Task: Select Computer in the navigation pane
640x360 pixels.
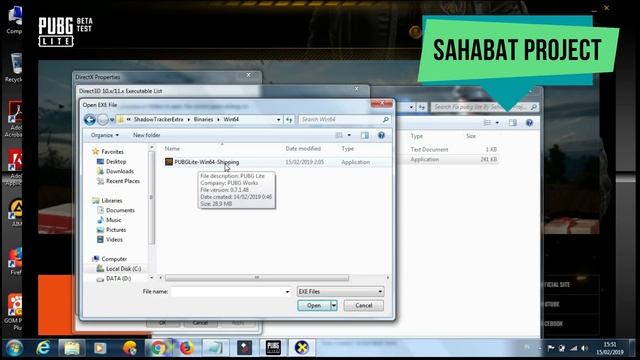Action: [x=114, y=259]
